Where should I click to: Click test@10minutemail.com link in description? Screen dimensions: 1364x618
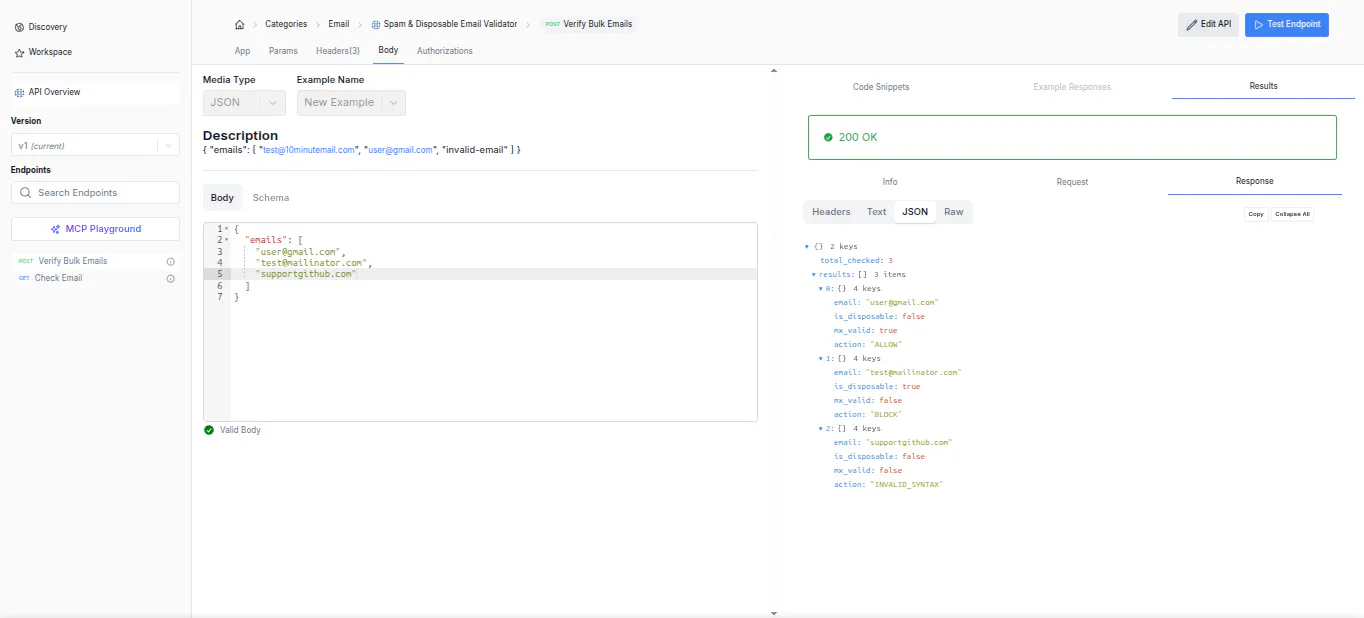[x=309, y=150]
